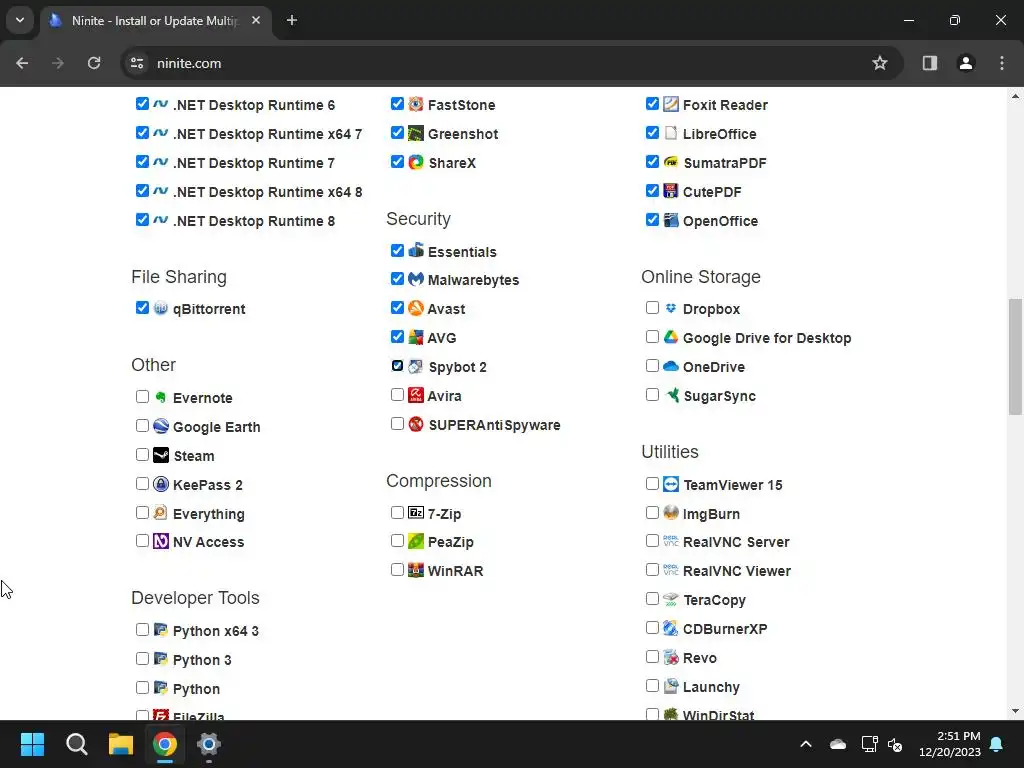Open File Explorer from the taskbar
Image resolution: width=1024 pixels, height=768 pixels.
(121, 744)
